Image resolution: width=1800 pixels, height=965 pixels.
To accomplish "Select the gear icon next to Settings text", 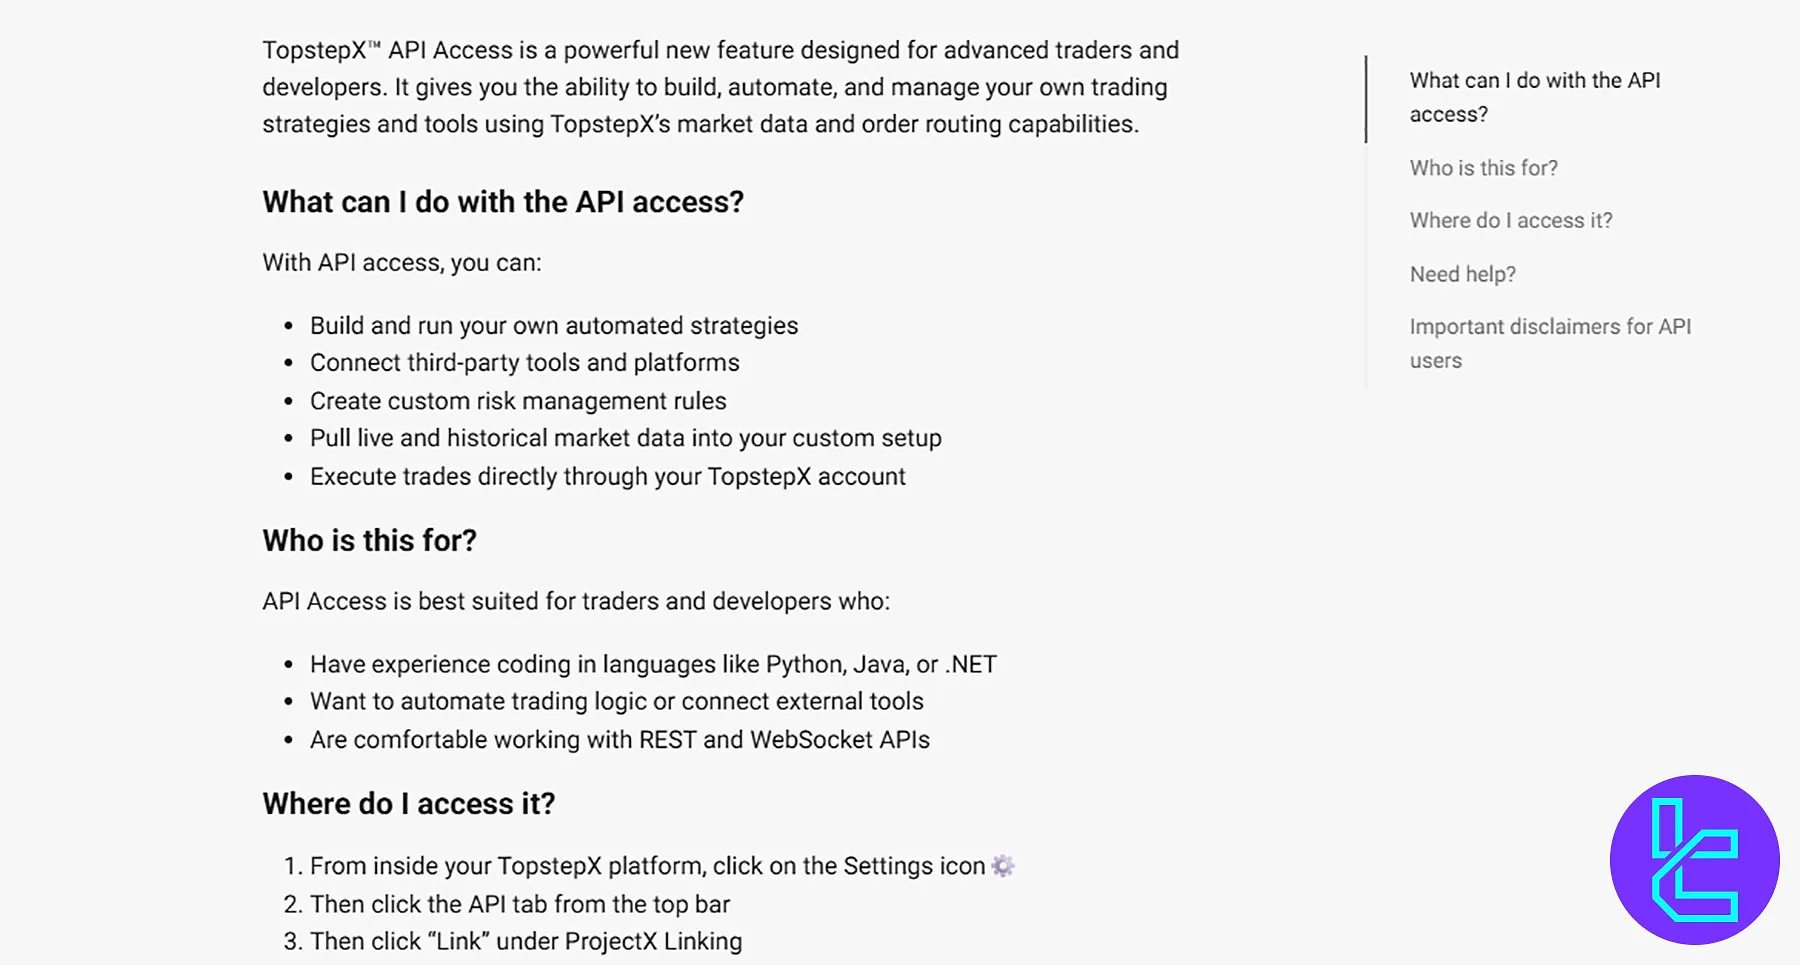I will pyautogui.click(x=1002, y=865).
